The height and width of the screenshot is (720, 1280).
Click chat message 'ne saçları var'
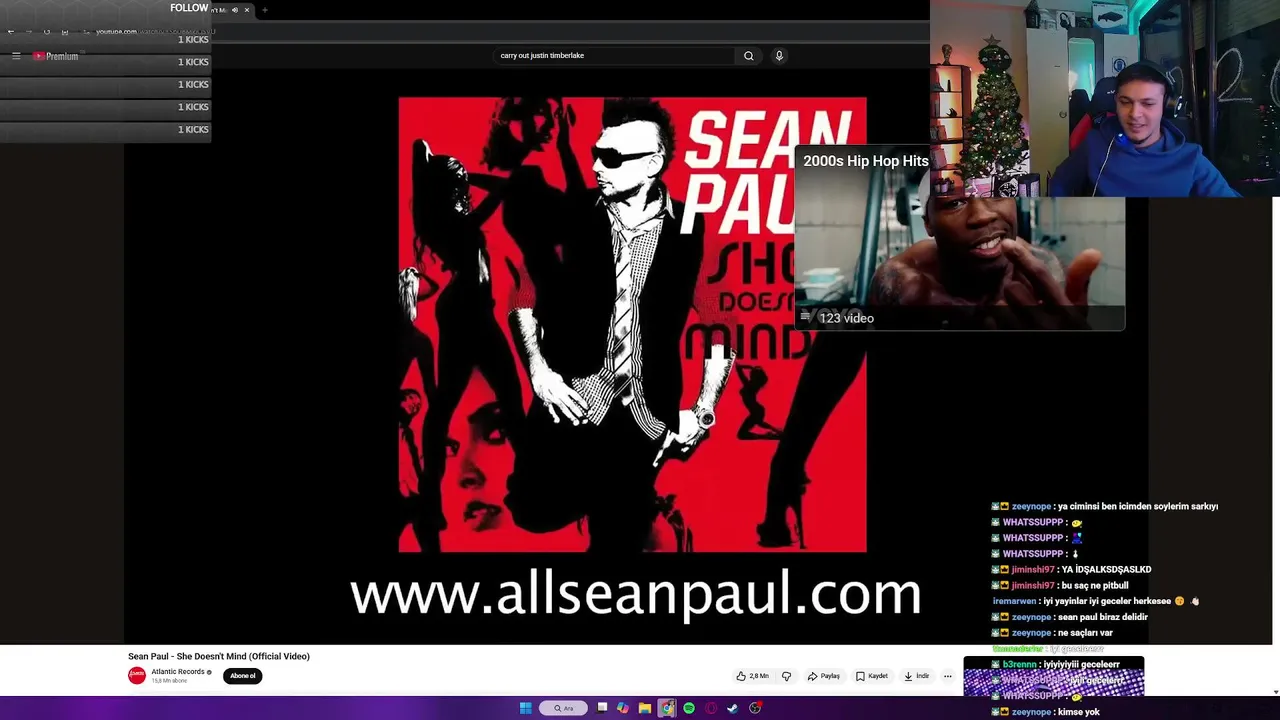point(1085,633)
